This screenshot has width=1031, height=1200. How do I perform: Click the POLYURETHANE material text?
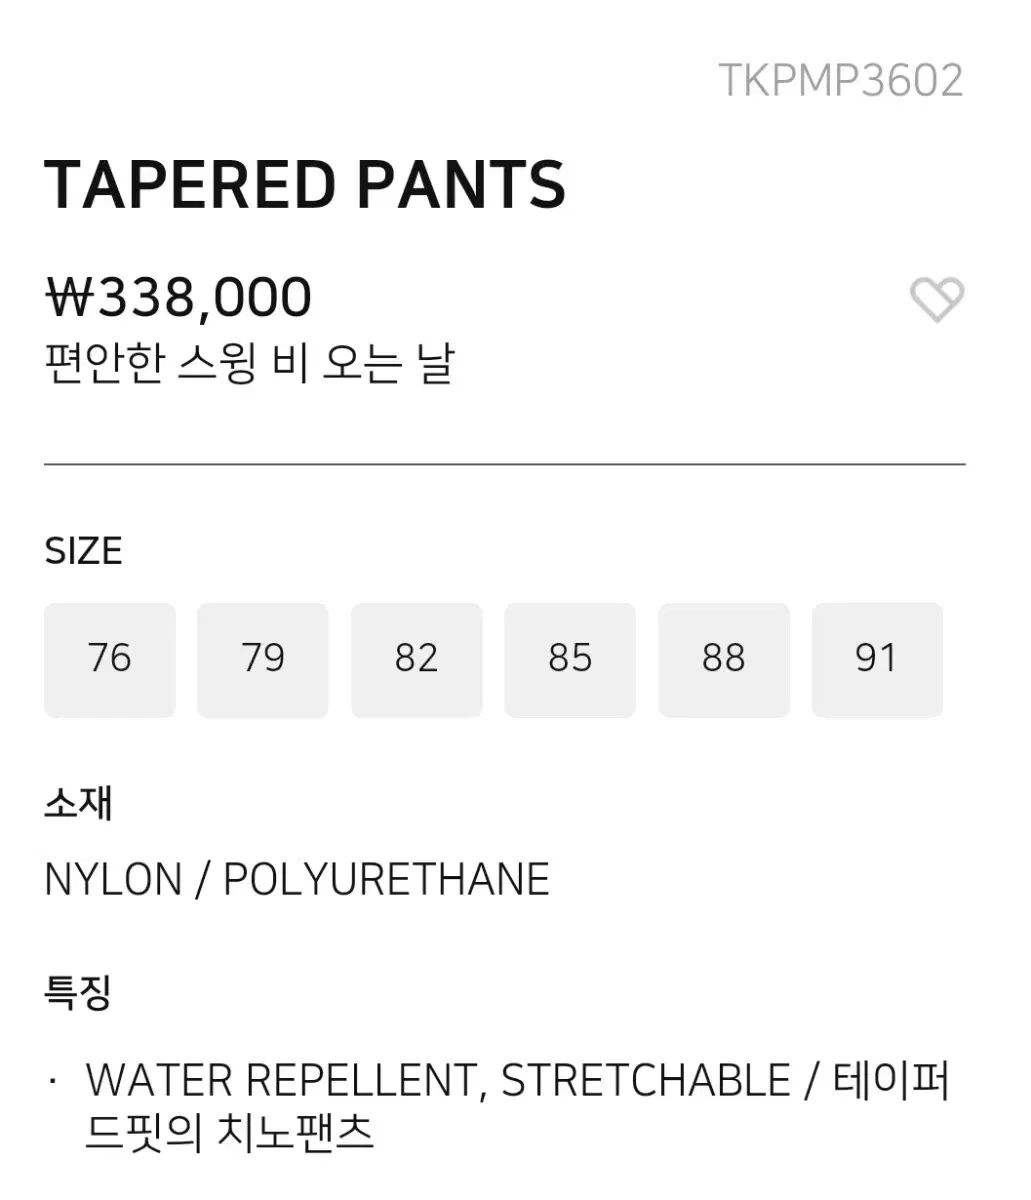(386, 880)
